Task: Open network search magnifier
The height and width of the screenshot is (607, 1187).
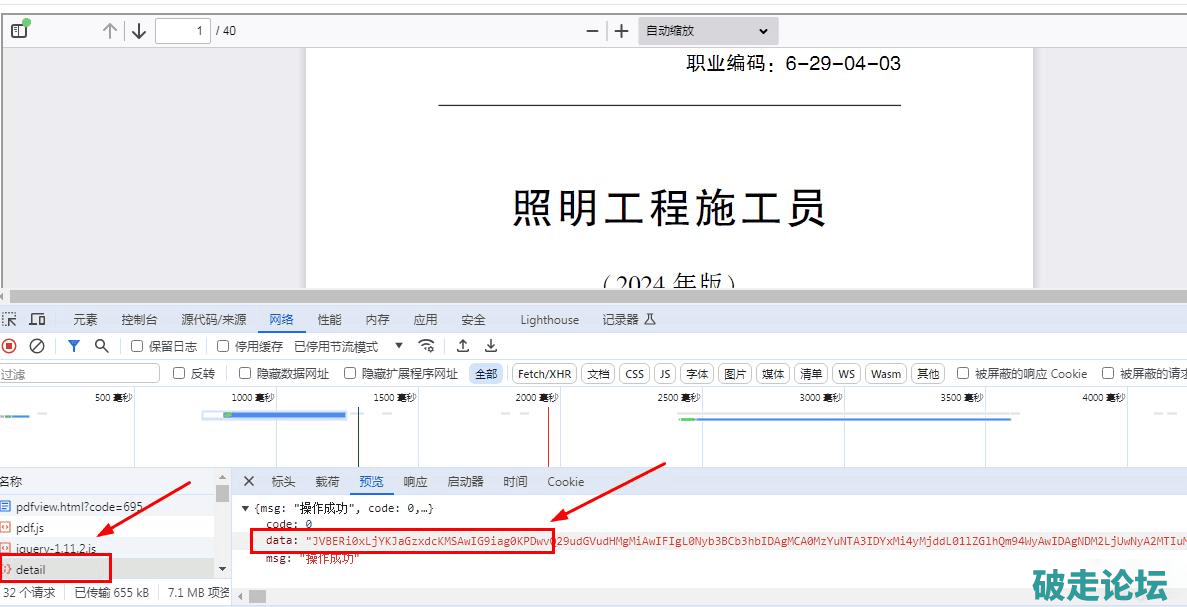Action: point(101,346)
